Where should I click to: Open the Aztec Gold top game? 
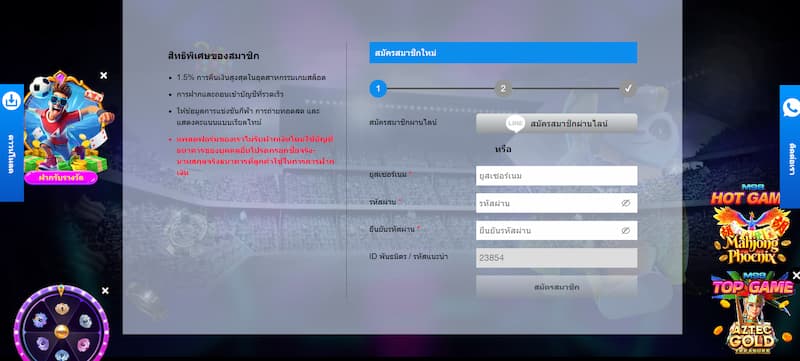tap(753, 312)
